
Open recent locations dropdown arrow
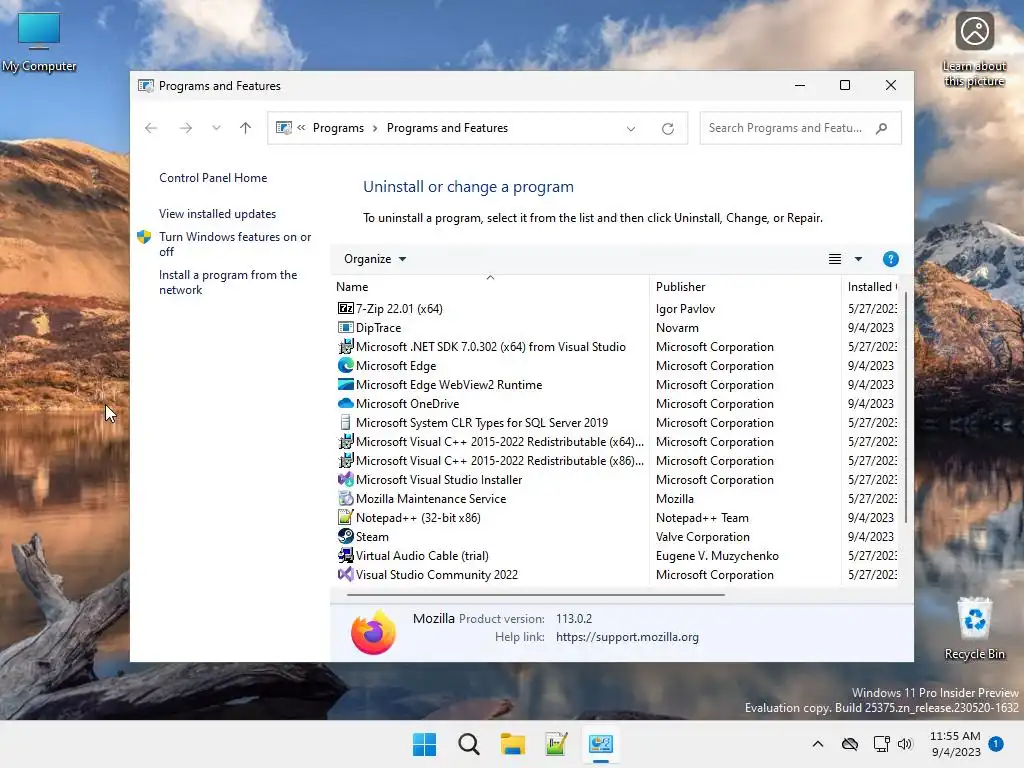216,128
